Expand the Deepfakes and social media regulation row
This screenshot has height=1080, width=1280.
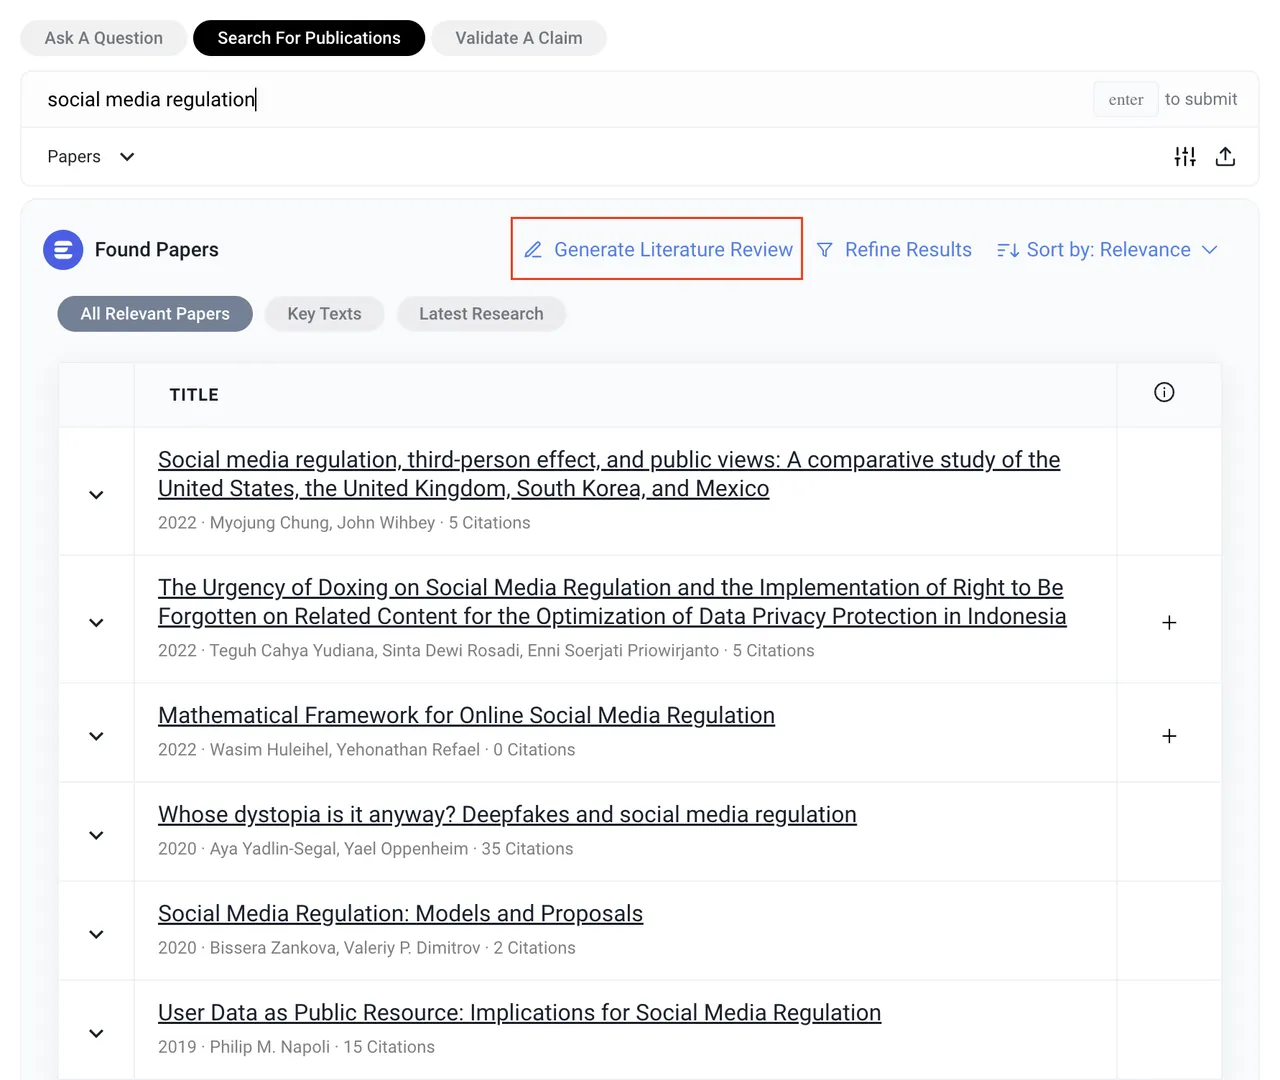[96, 835]
